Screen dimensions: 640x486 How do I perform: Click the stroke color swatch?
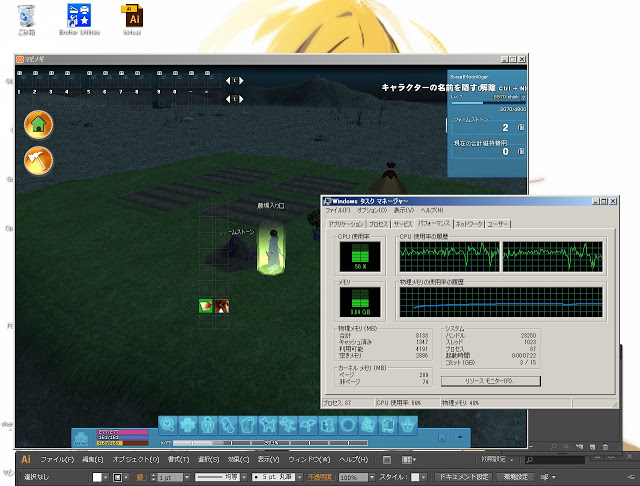coord(118,477)
